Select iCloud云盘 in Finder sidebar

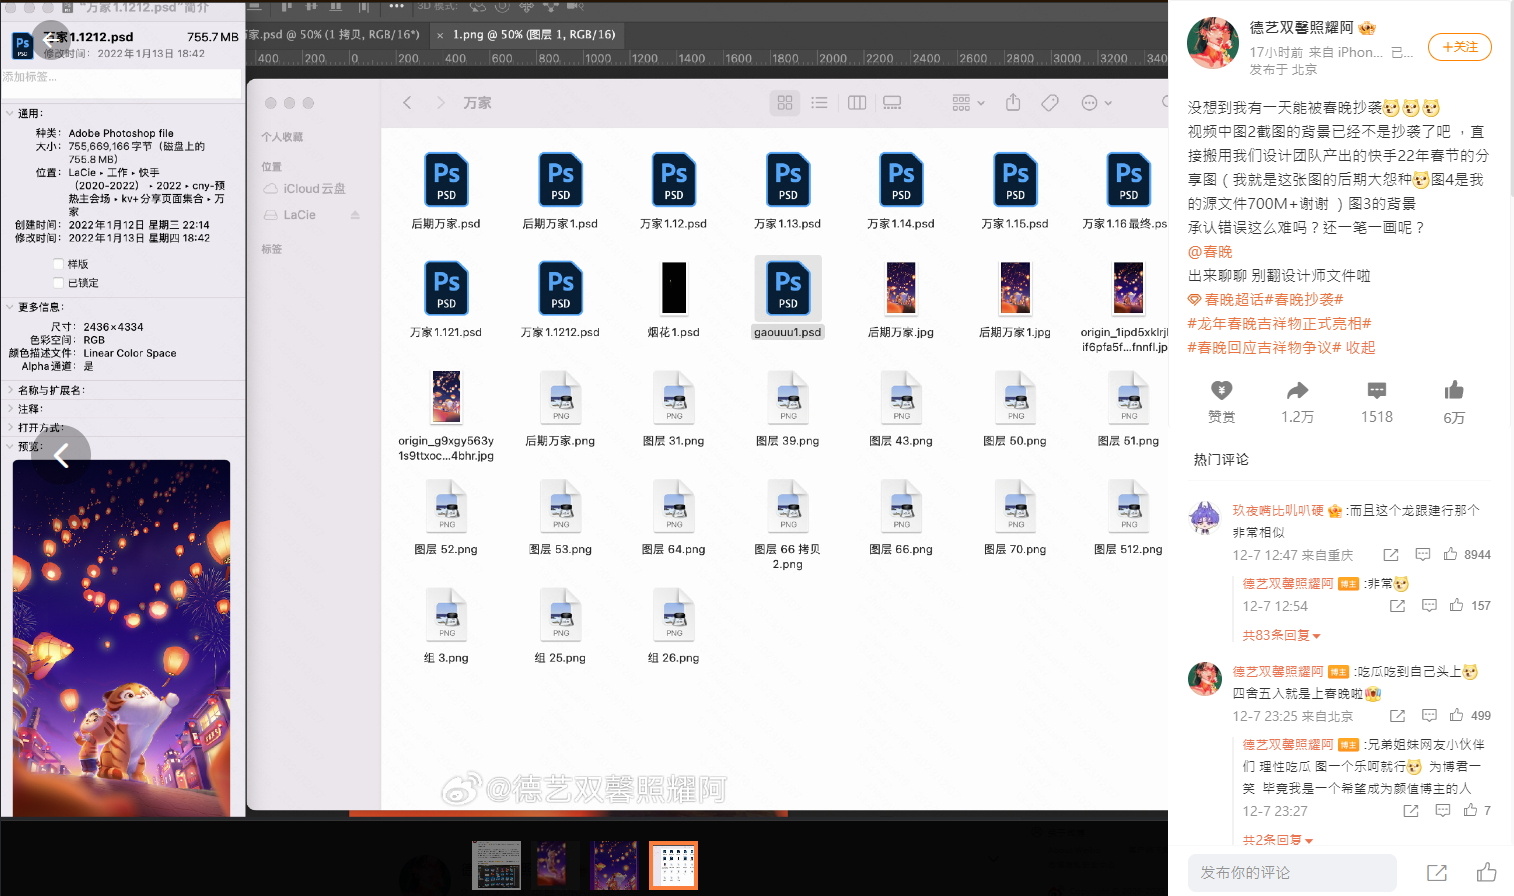click(x=304, y=188)
